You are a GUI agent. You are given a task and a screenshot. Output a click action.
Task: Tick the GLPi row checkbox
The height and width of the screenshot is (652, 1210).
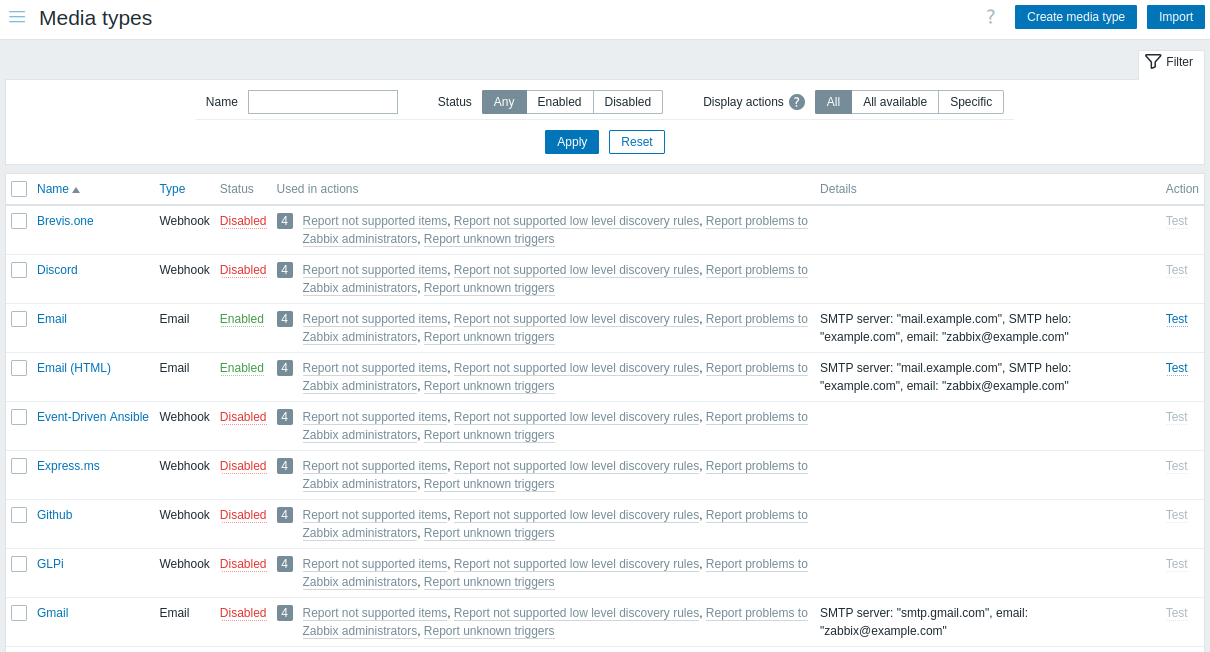pyautogui.click(x=19, y=564)
